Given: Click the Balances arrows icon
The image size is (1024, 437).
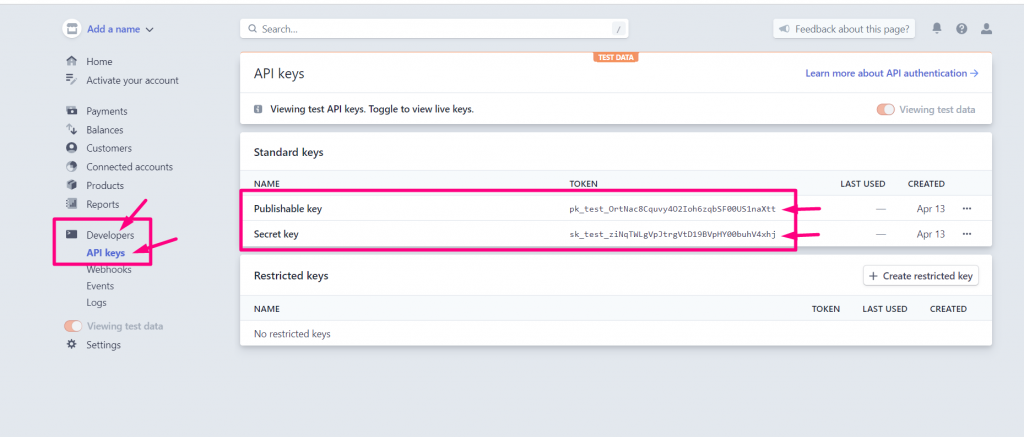Looking at the screenshot, I should (72, 129).
